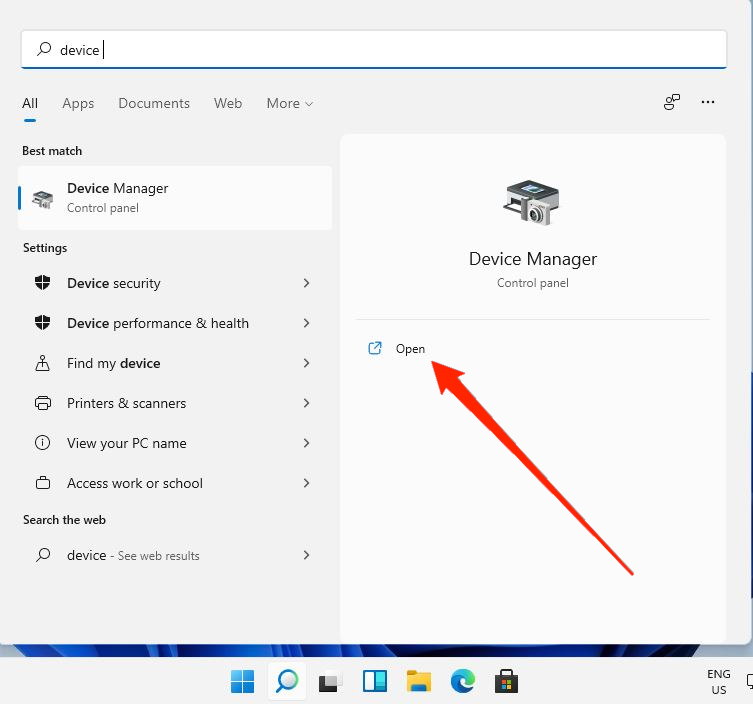This screenshot has width=753, height=704.
Task: Click the search feedback people icon
Action: click(x=672, y=103)
